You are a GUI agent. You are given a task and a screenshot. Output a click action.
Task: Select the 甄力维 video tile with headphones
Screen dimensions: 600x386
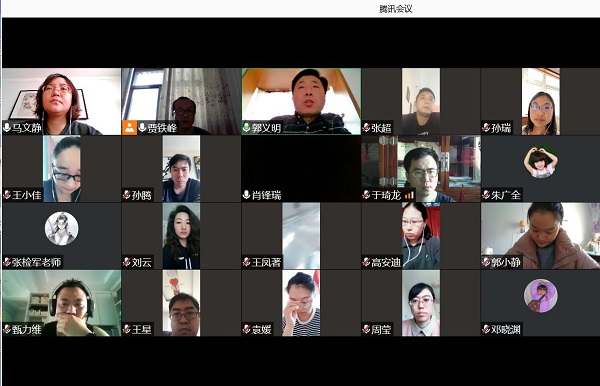62,303
